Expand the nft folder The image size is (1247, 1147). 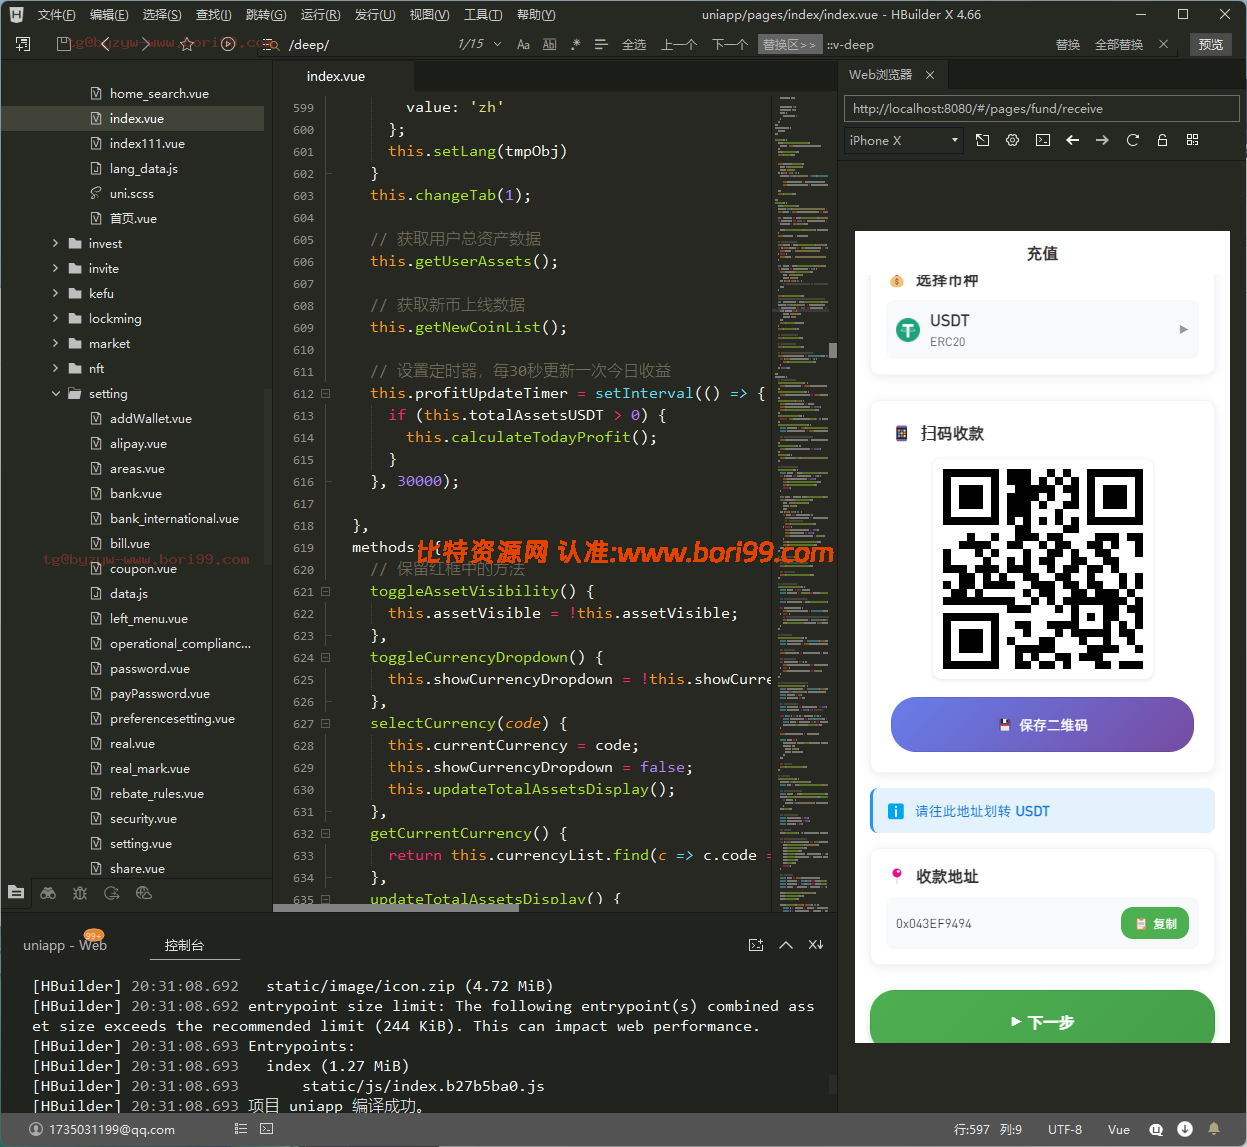point(56,368)
